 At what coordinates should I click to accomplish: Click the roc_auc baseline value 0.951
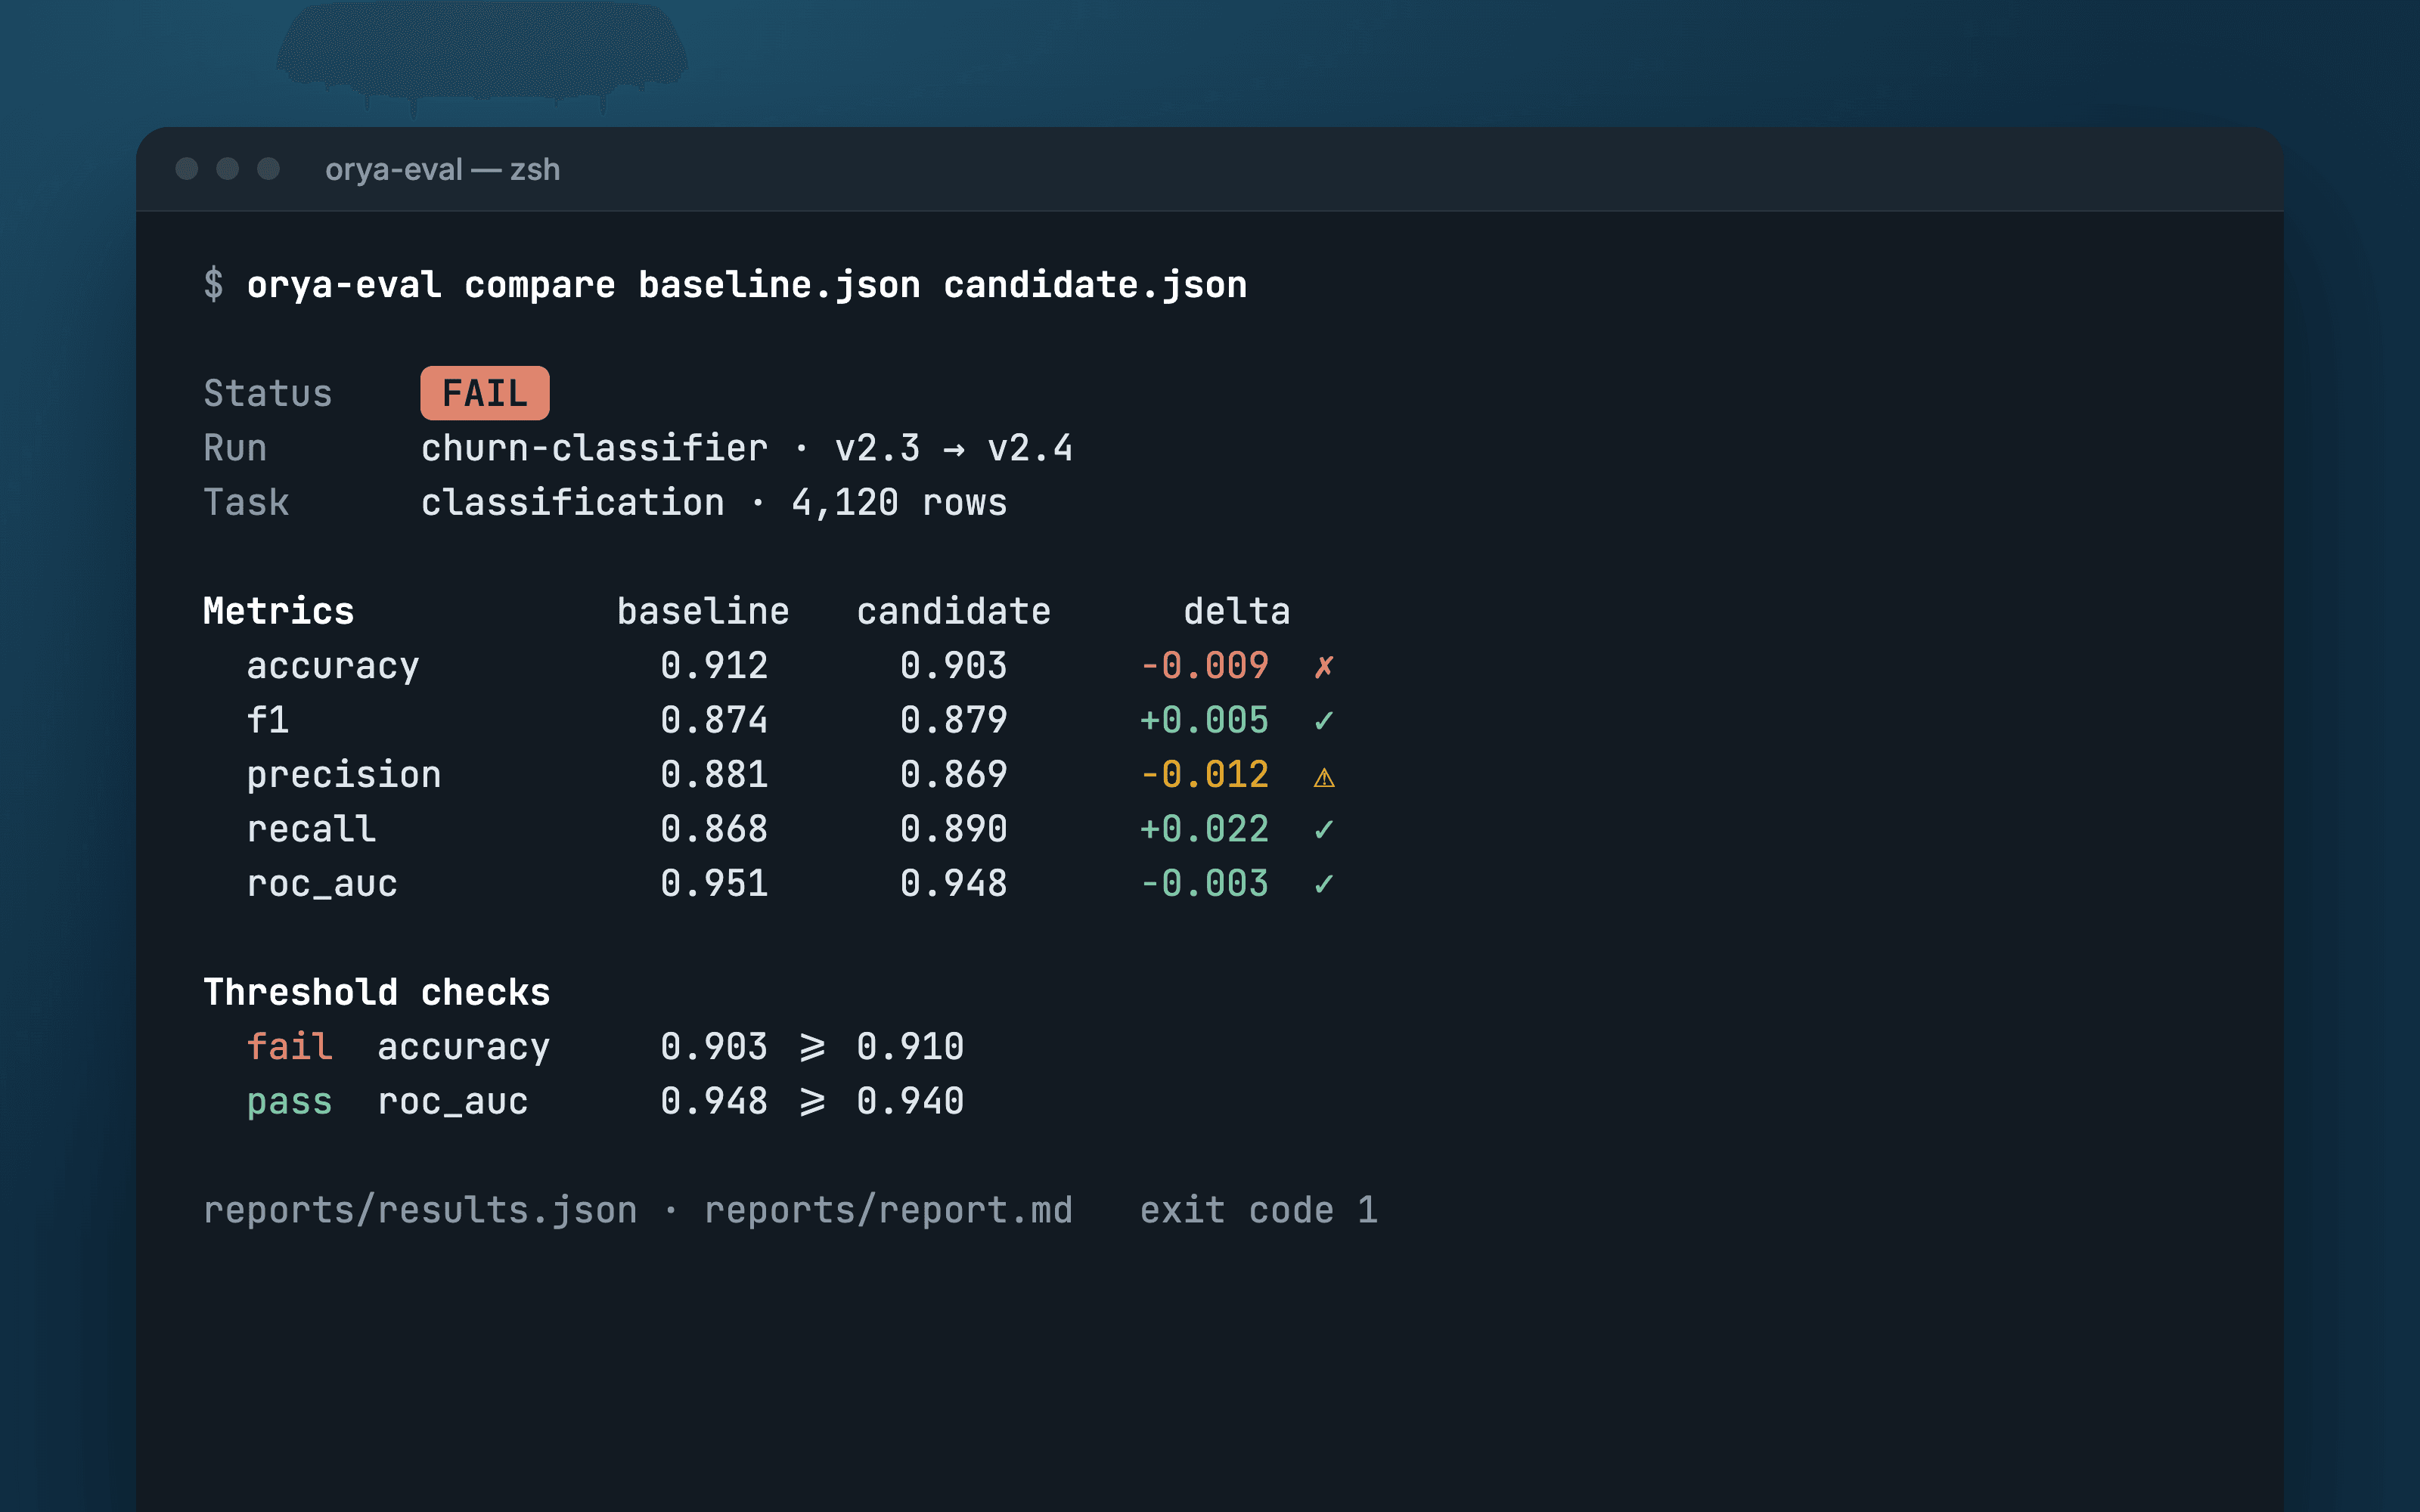tap(714, 884)
